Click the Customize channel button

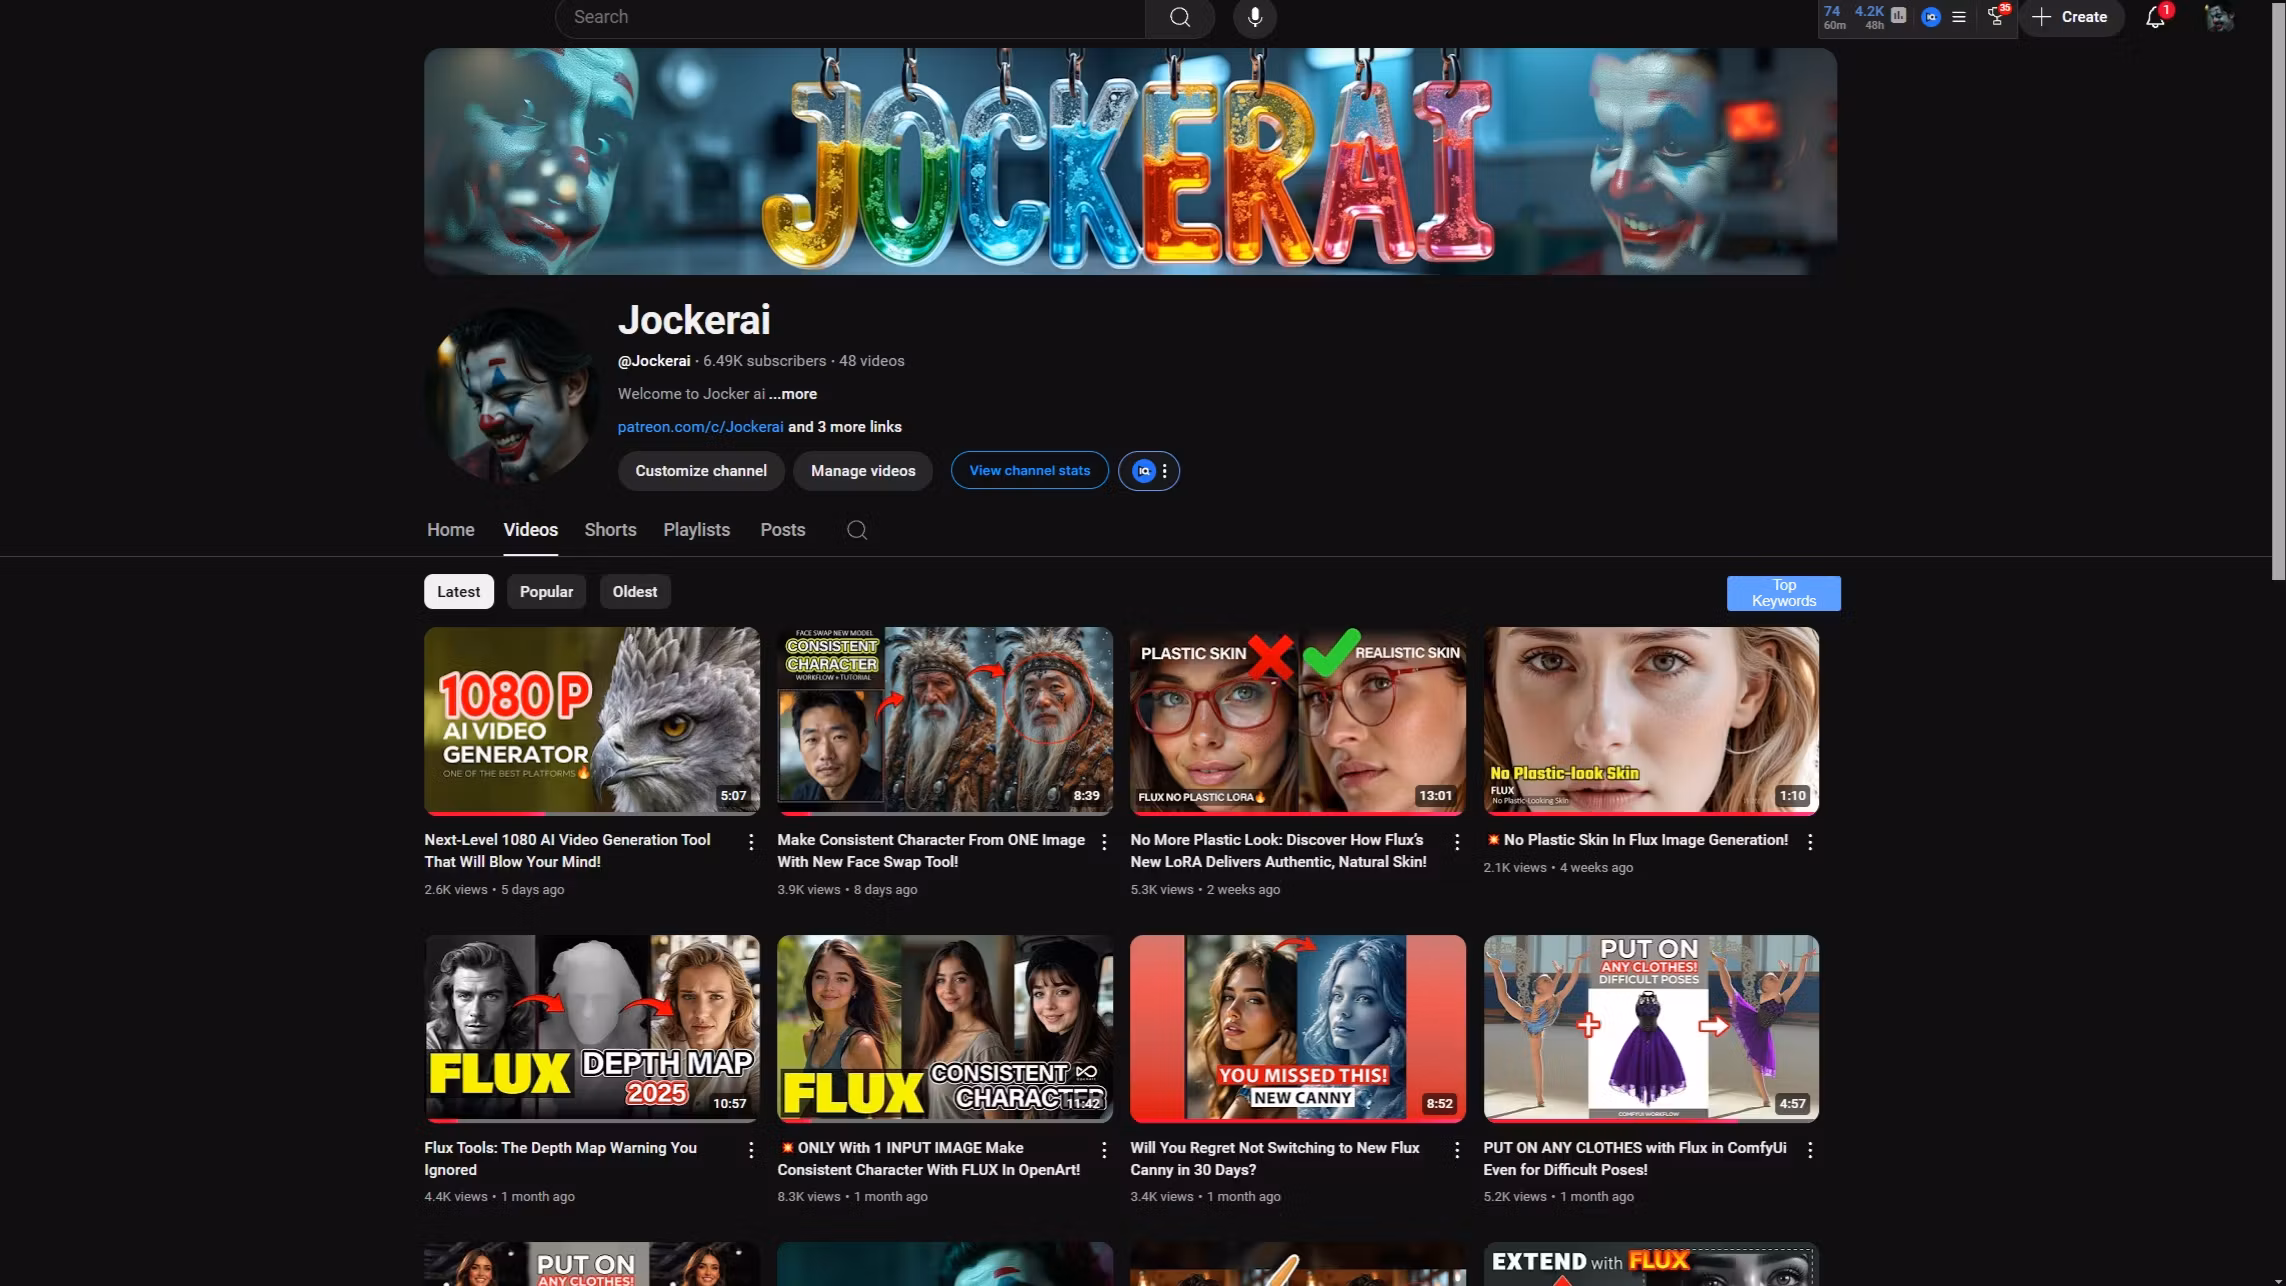(x=701, y=471)
